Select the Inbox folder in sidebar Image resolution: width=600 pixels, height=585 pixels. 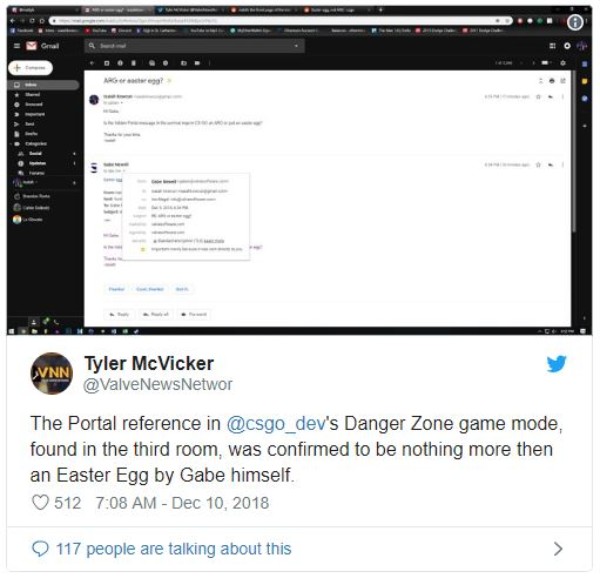pyautogui.click(x=43, y=85)
